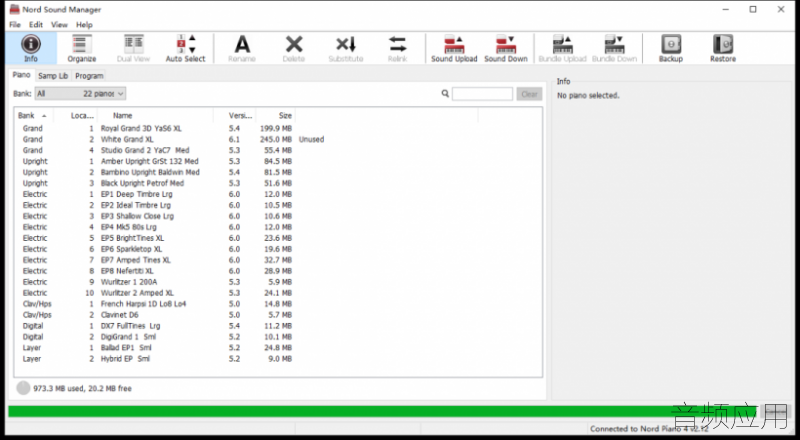This screenshot has width=800, height=440.
Task: Sort by the Name column header
Action: (155, 116)
